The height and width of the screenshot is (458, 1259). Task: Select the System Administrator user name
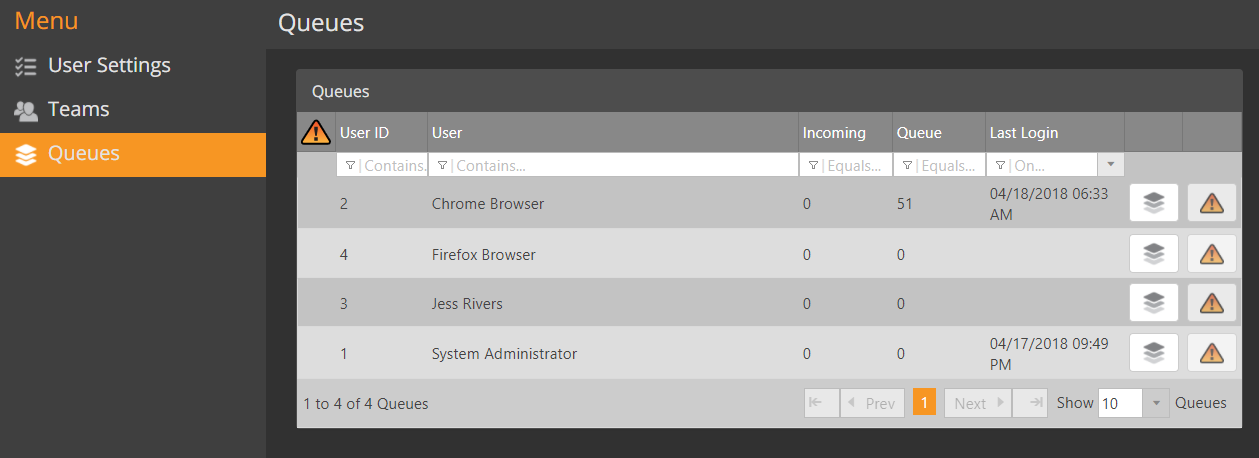[504, 353]
